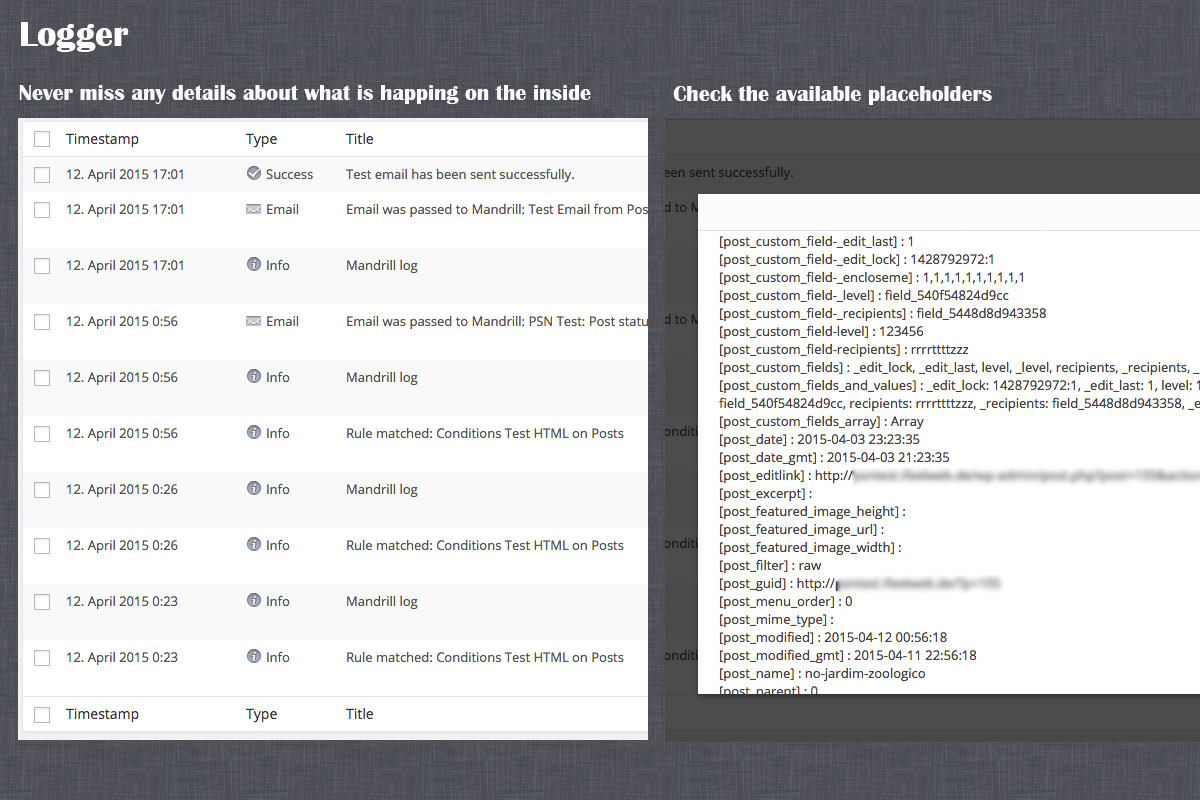The width and height of the screenshot is (1200, 800).
Task: Click Info icon beside first 0:56 Mandrill log
Action: 254,378
